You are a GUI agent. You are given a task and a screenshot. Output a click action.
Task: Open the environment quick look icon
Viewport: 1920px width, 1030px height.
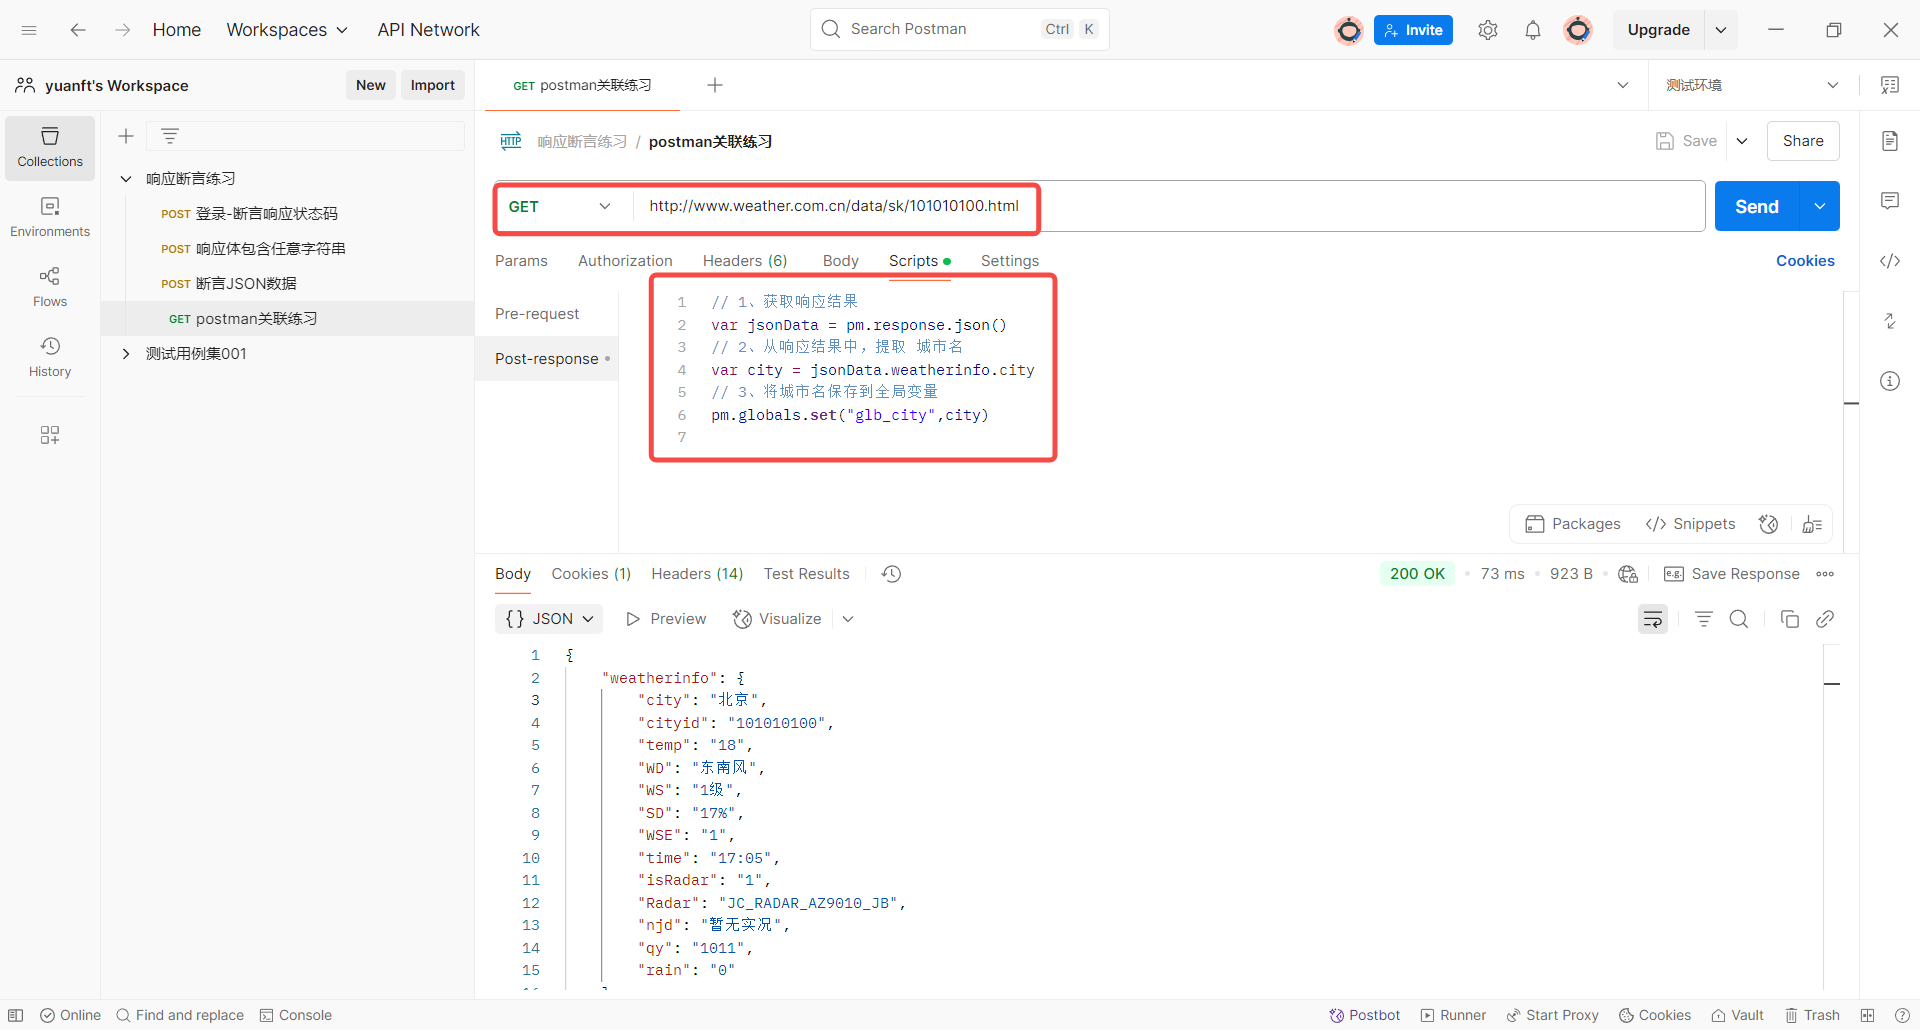tap(1890, 85)
